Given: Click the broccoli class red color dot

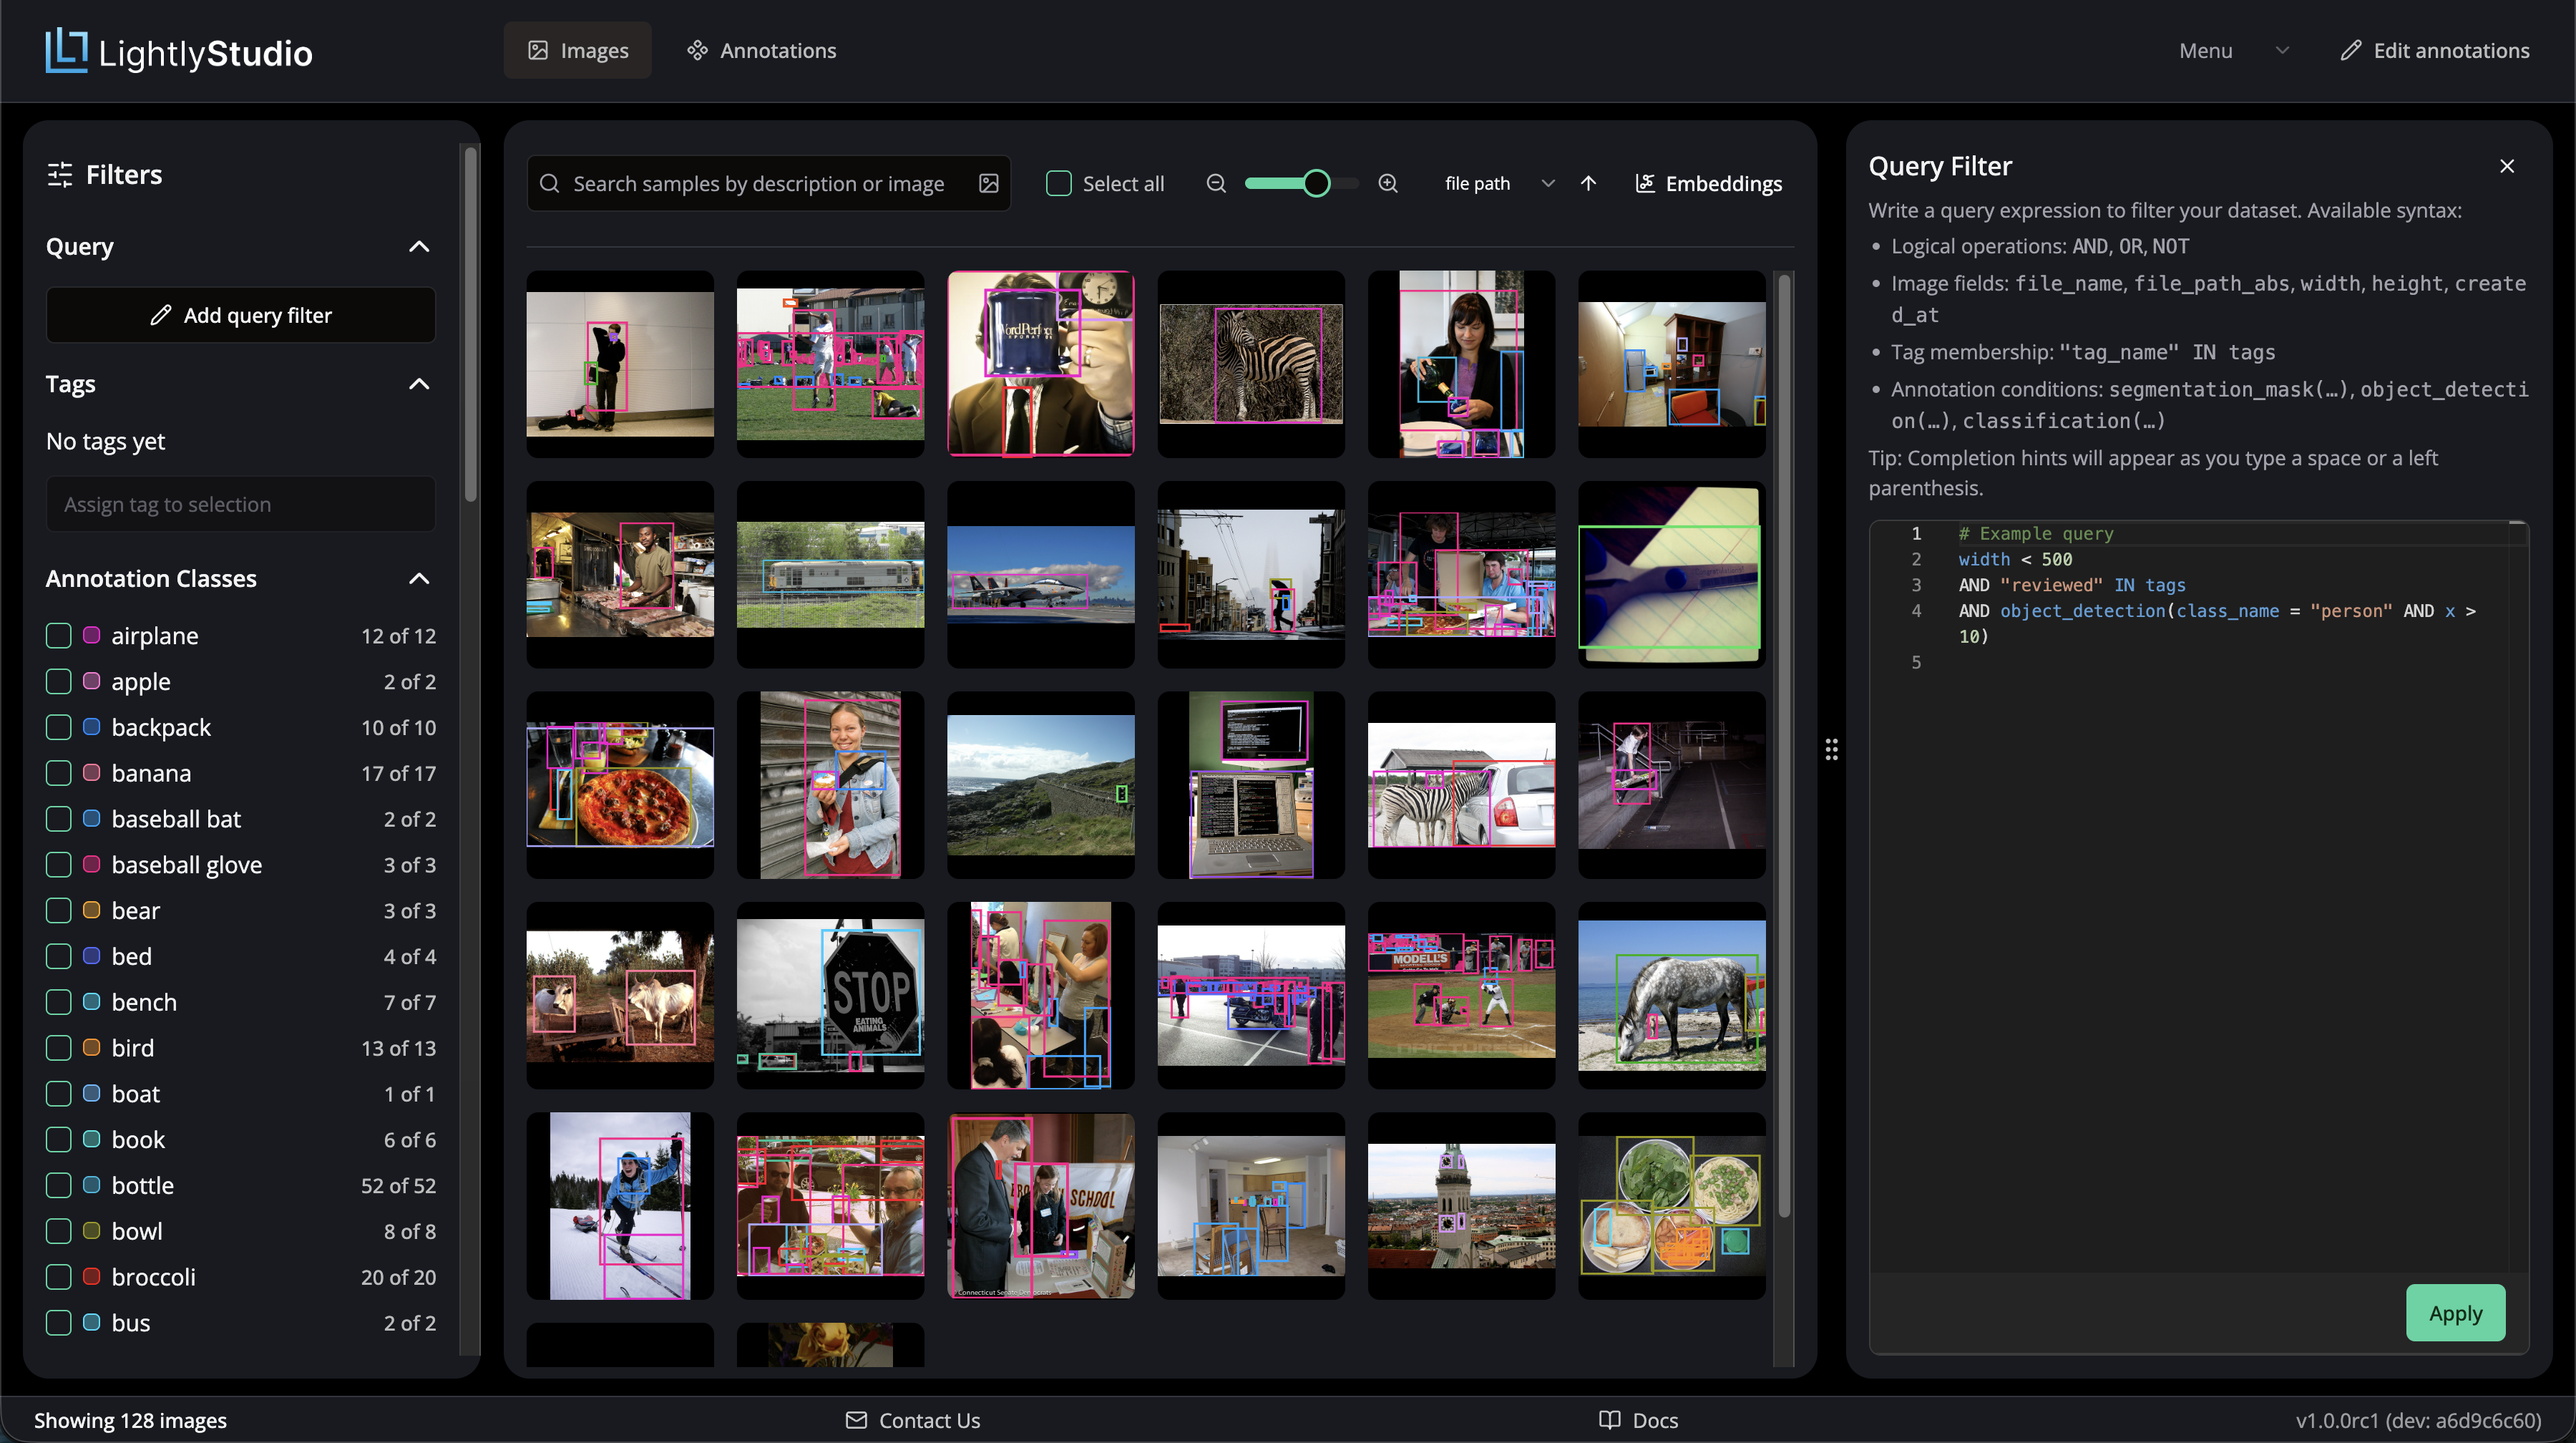Looking at the screenshot, I should (x=91, y=1276).
